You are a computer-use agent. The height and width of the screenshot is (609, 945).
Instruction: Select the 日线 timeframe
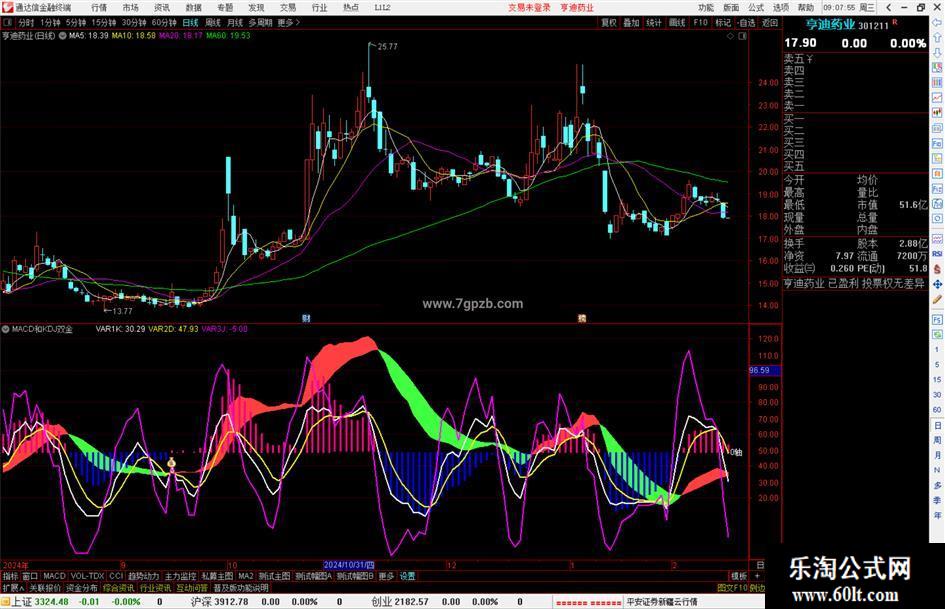pos(190,22)
